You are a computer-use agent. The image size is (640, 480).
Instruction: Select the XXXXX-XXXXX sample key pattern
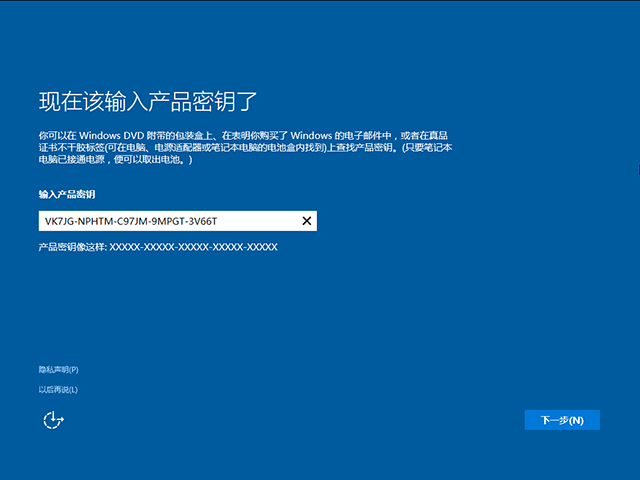tap(193, 246)
